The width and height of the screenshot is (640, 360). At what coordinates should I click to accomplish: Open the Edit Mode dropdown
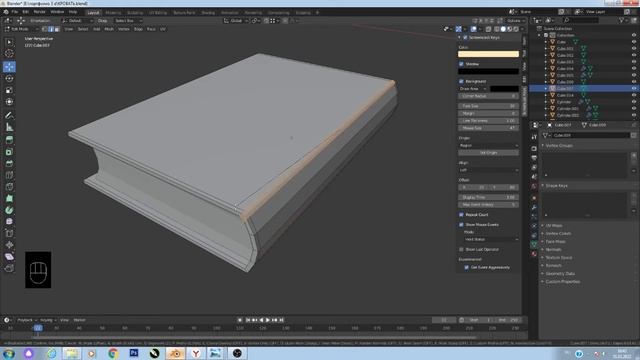click(21, 29)
